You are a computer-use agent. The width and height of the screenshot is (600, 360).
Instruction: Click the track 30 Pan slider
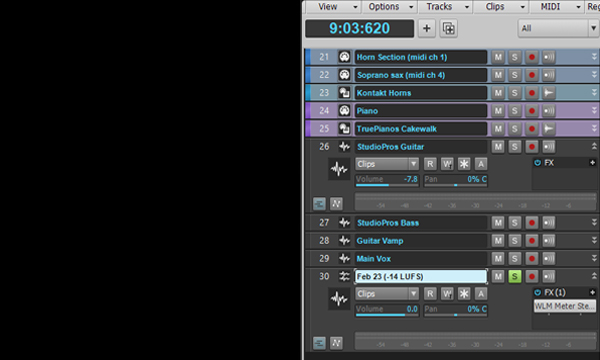[455, 310]
